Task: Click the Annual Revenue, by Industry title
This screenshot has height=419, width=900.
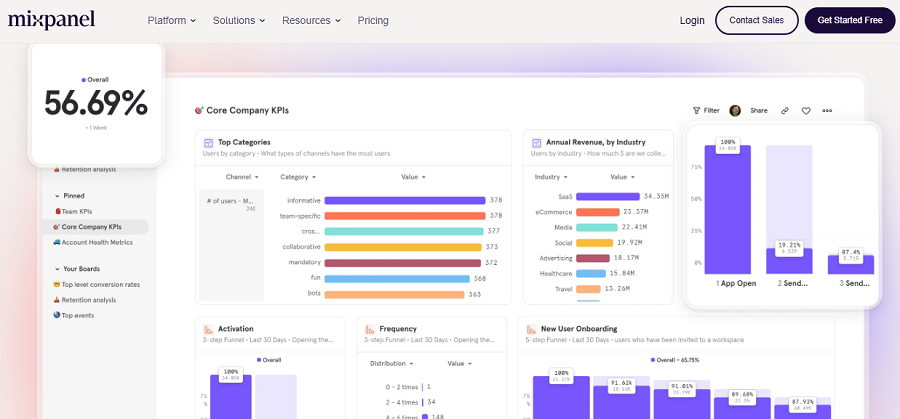Action: click(x=596, y=142)
